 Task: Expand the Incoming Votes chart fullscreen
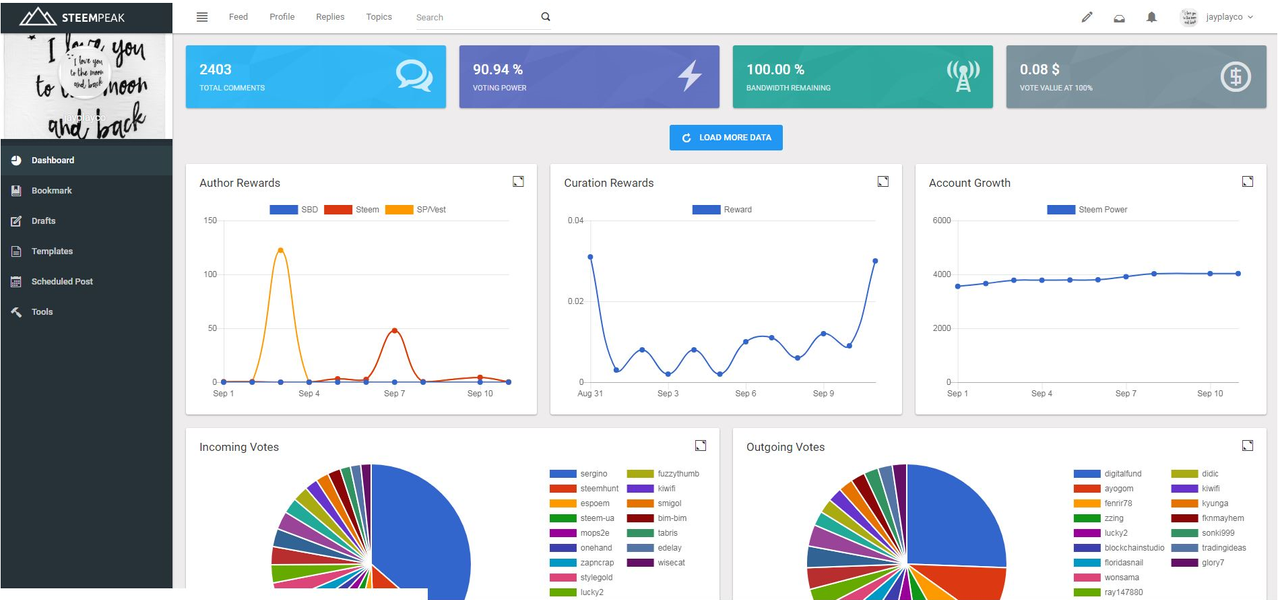[x=701, y=445]
